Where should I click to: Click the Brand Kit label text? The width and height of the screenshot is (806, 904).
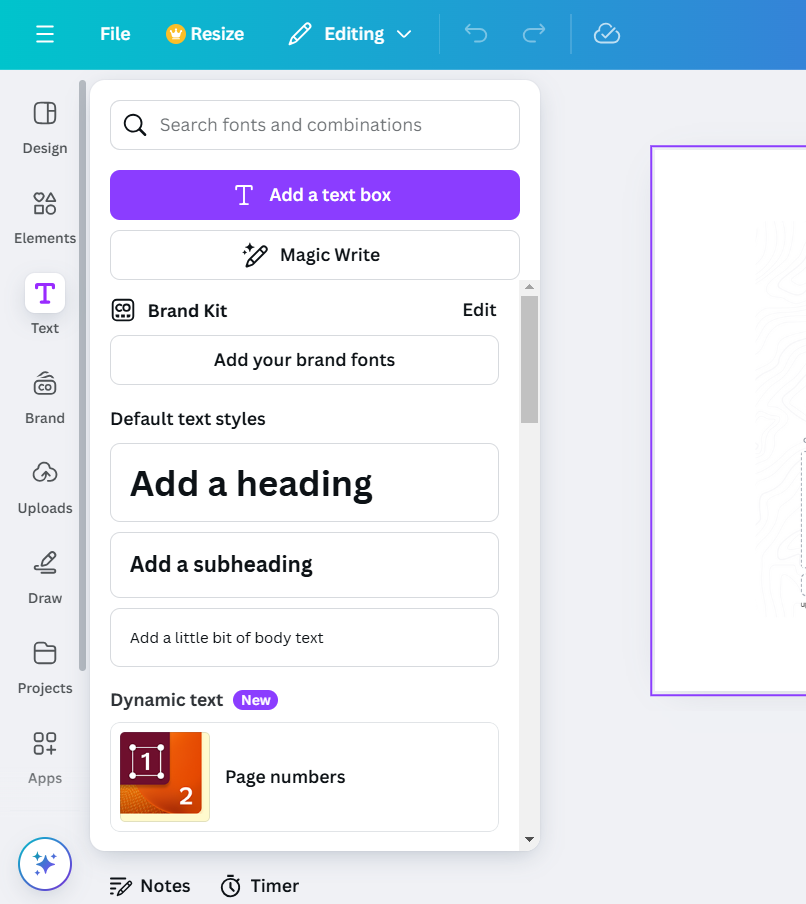pos(187,311)
